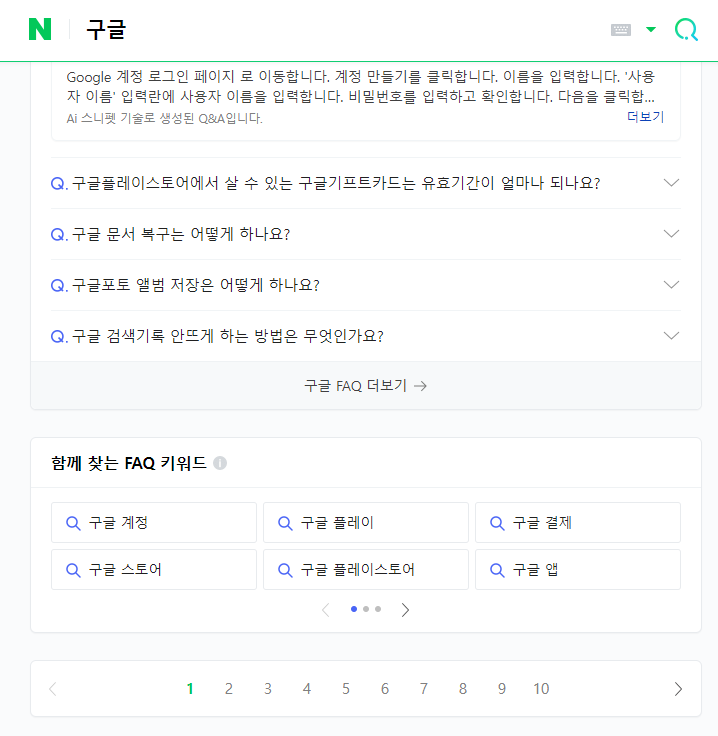Go to results page 2

tap(229, 689)
